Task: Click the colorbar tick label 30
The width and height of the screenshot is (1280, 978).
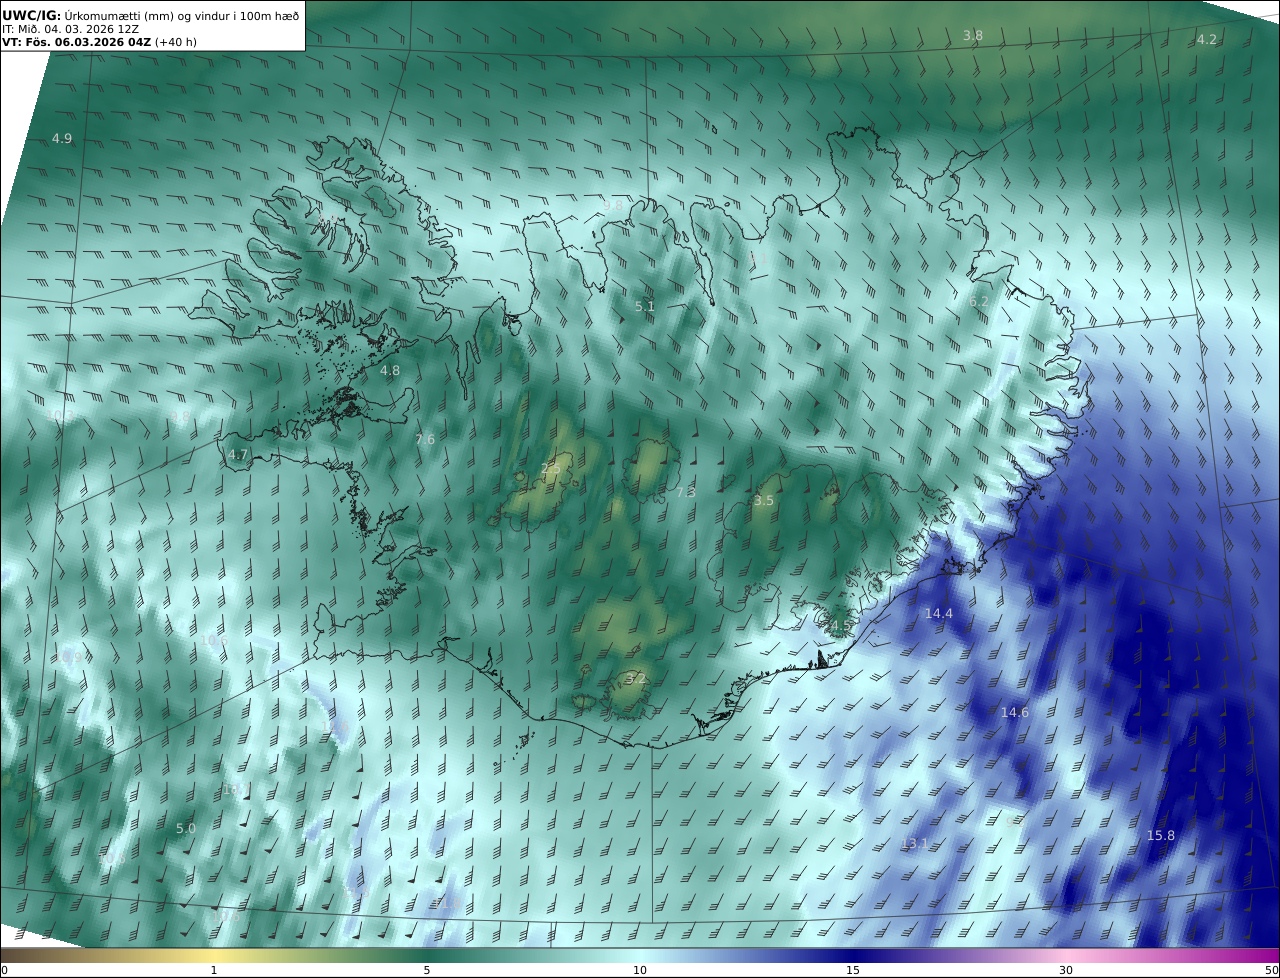Action: pyautogui.click(x=1066, y=971)
